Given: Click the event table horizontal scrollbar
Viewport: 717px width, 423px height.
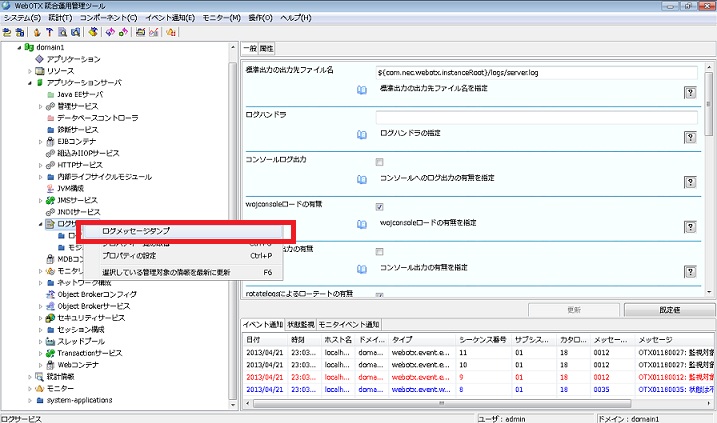Looking at the screenshot, I should (x=441, y=403).
